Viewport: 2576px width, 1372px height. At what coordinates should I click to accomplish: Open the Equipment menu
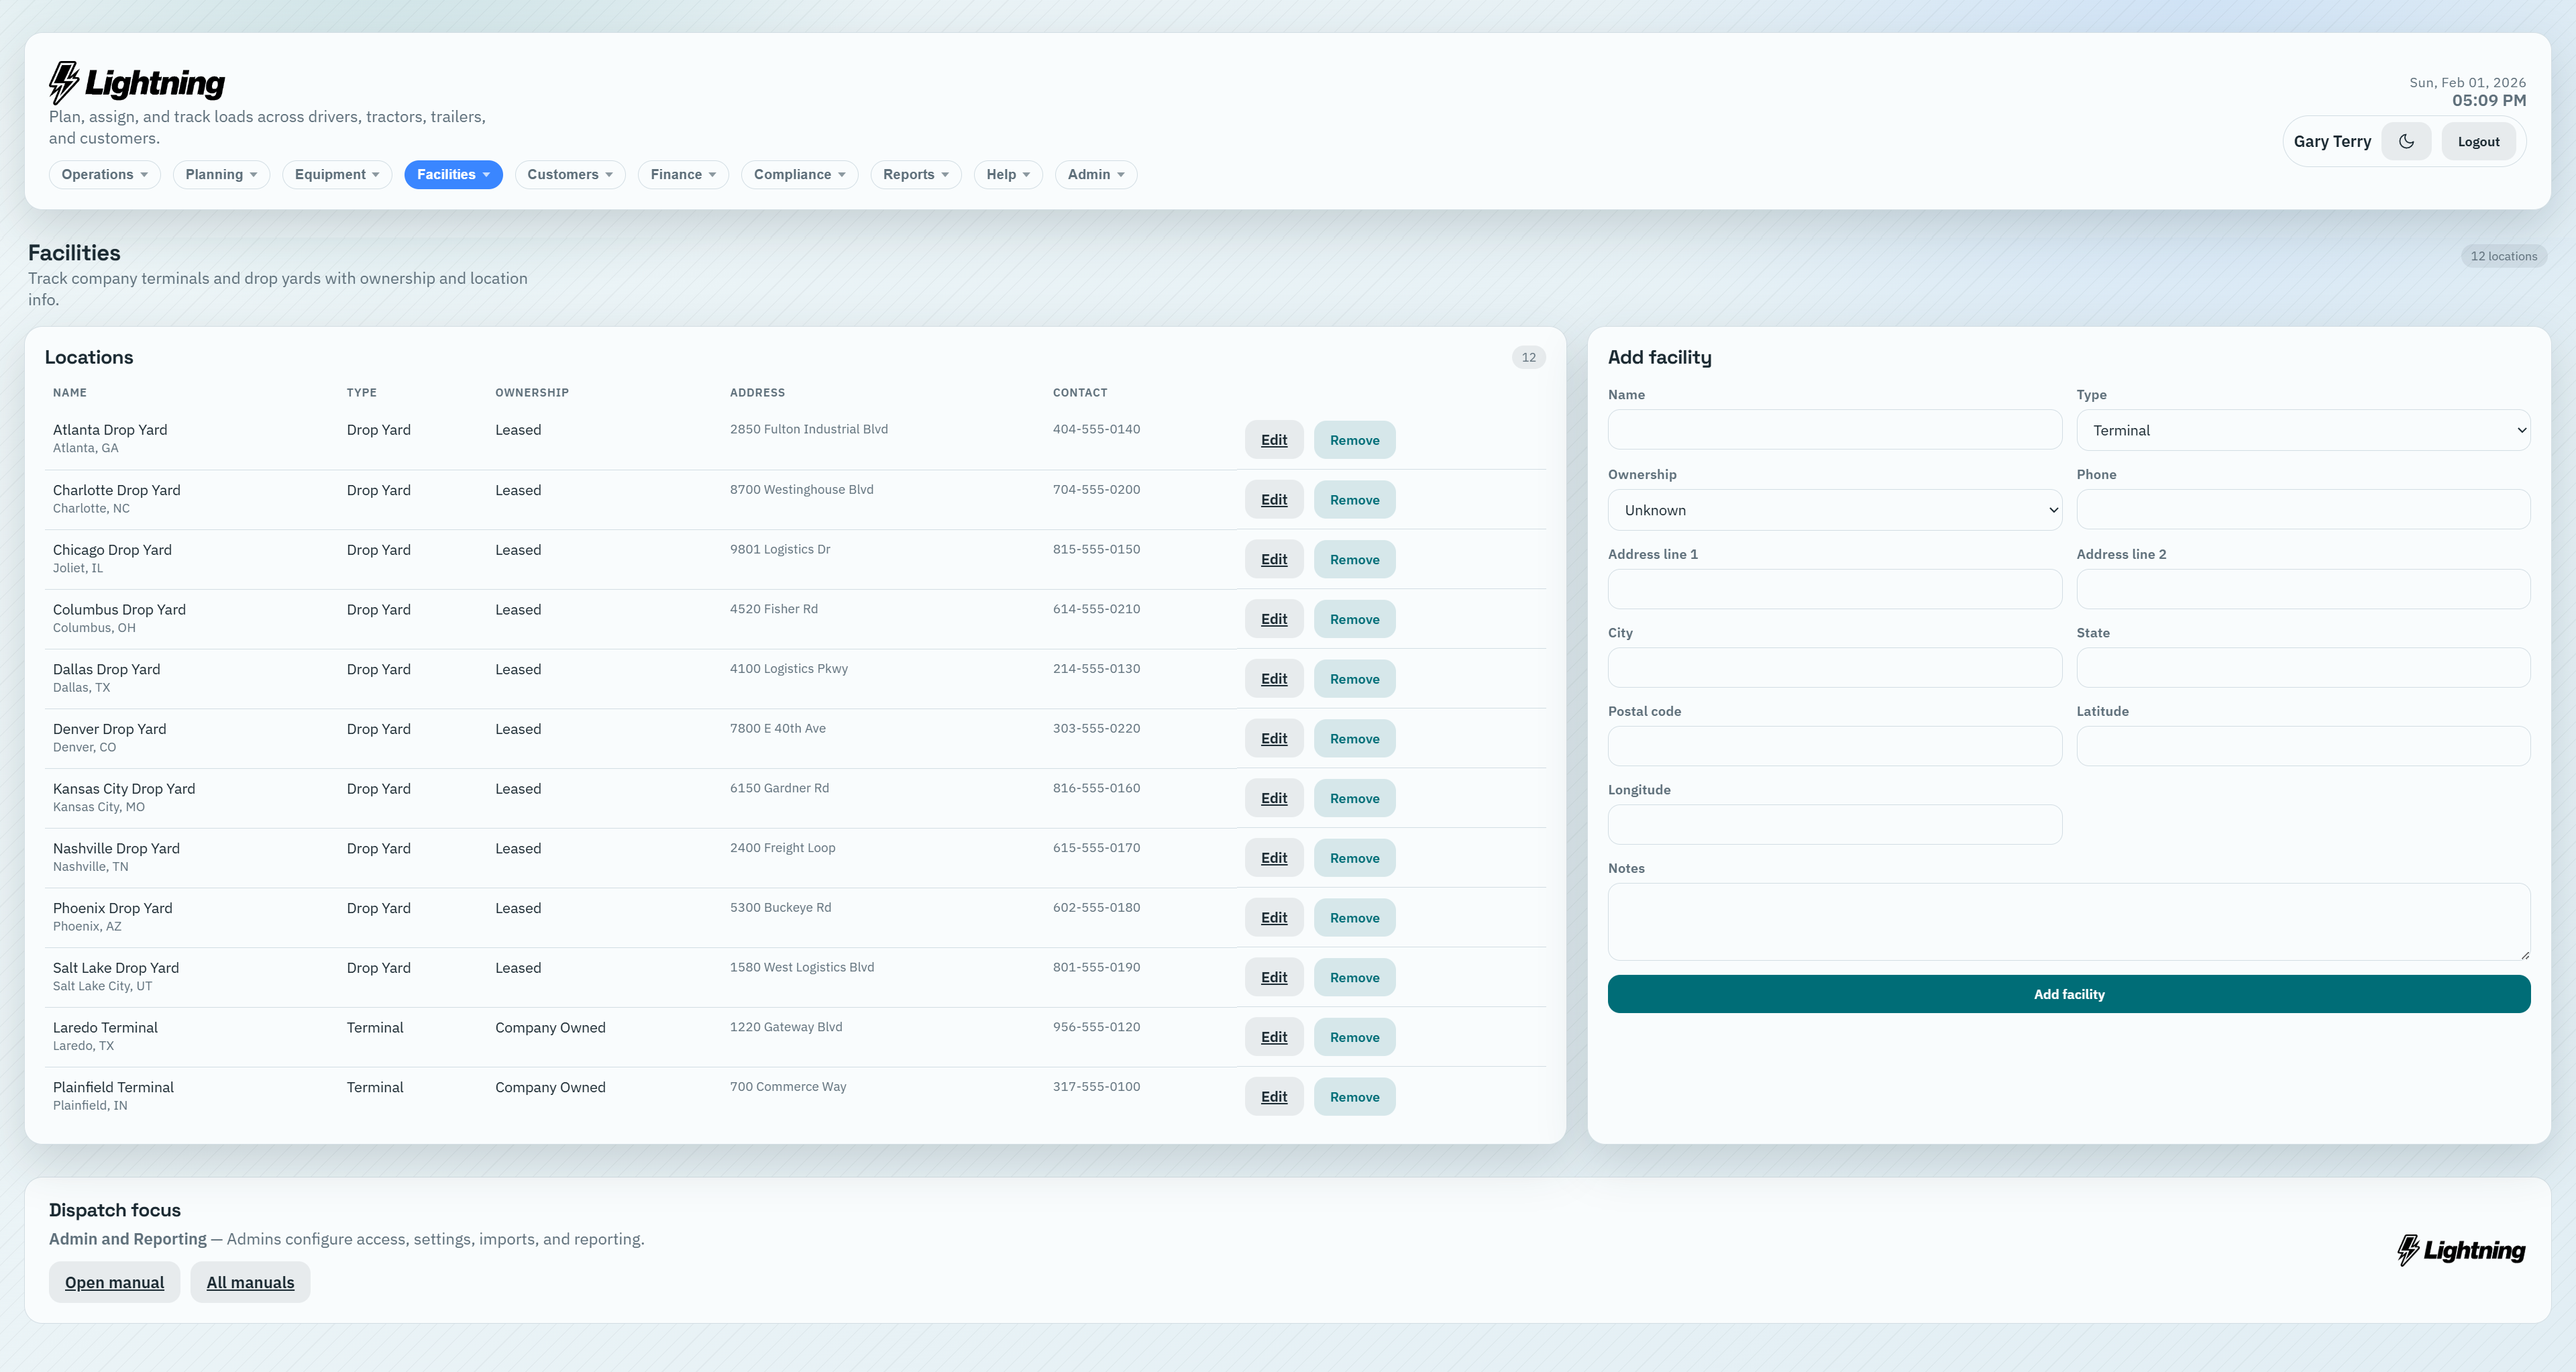[x=336, y=174]
